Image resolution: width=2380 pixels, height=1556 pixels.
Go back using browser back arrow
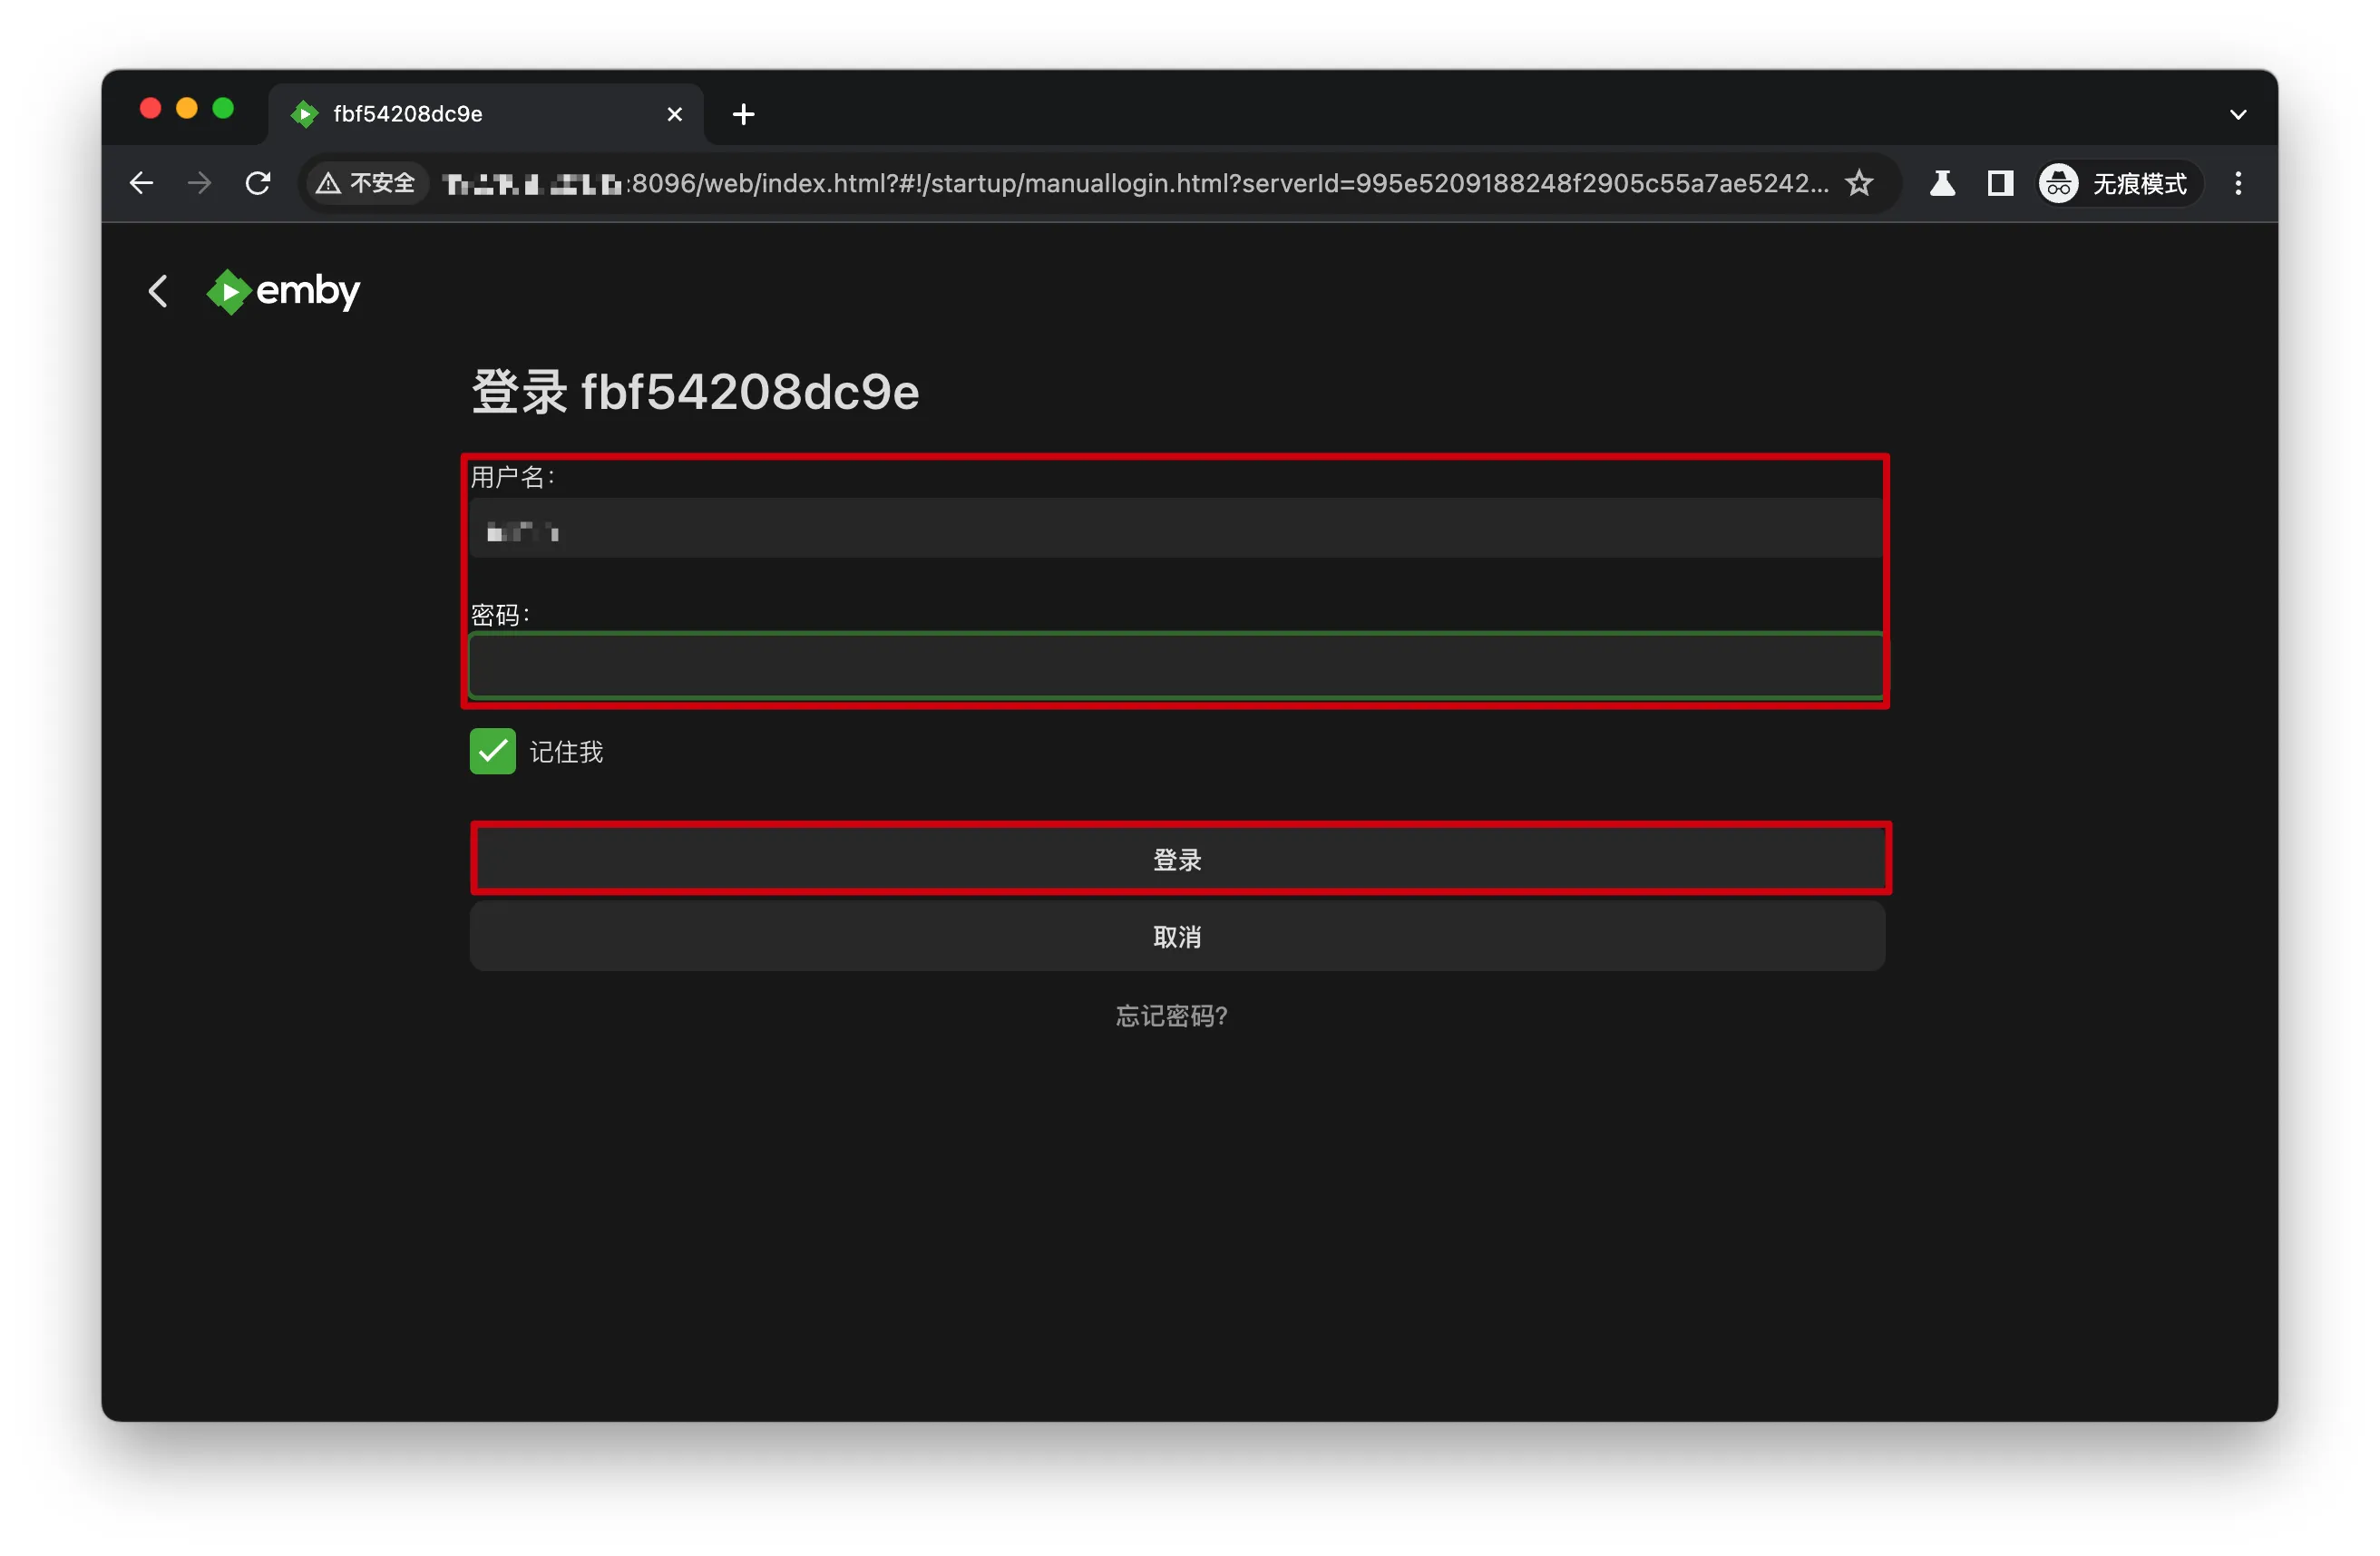click(142, 183)
